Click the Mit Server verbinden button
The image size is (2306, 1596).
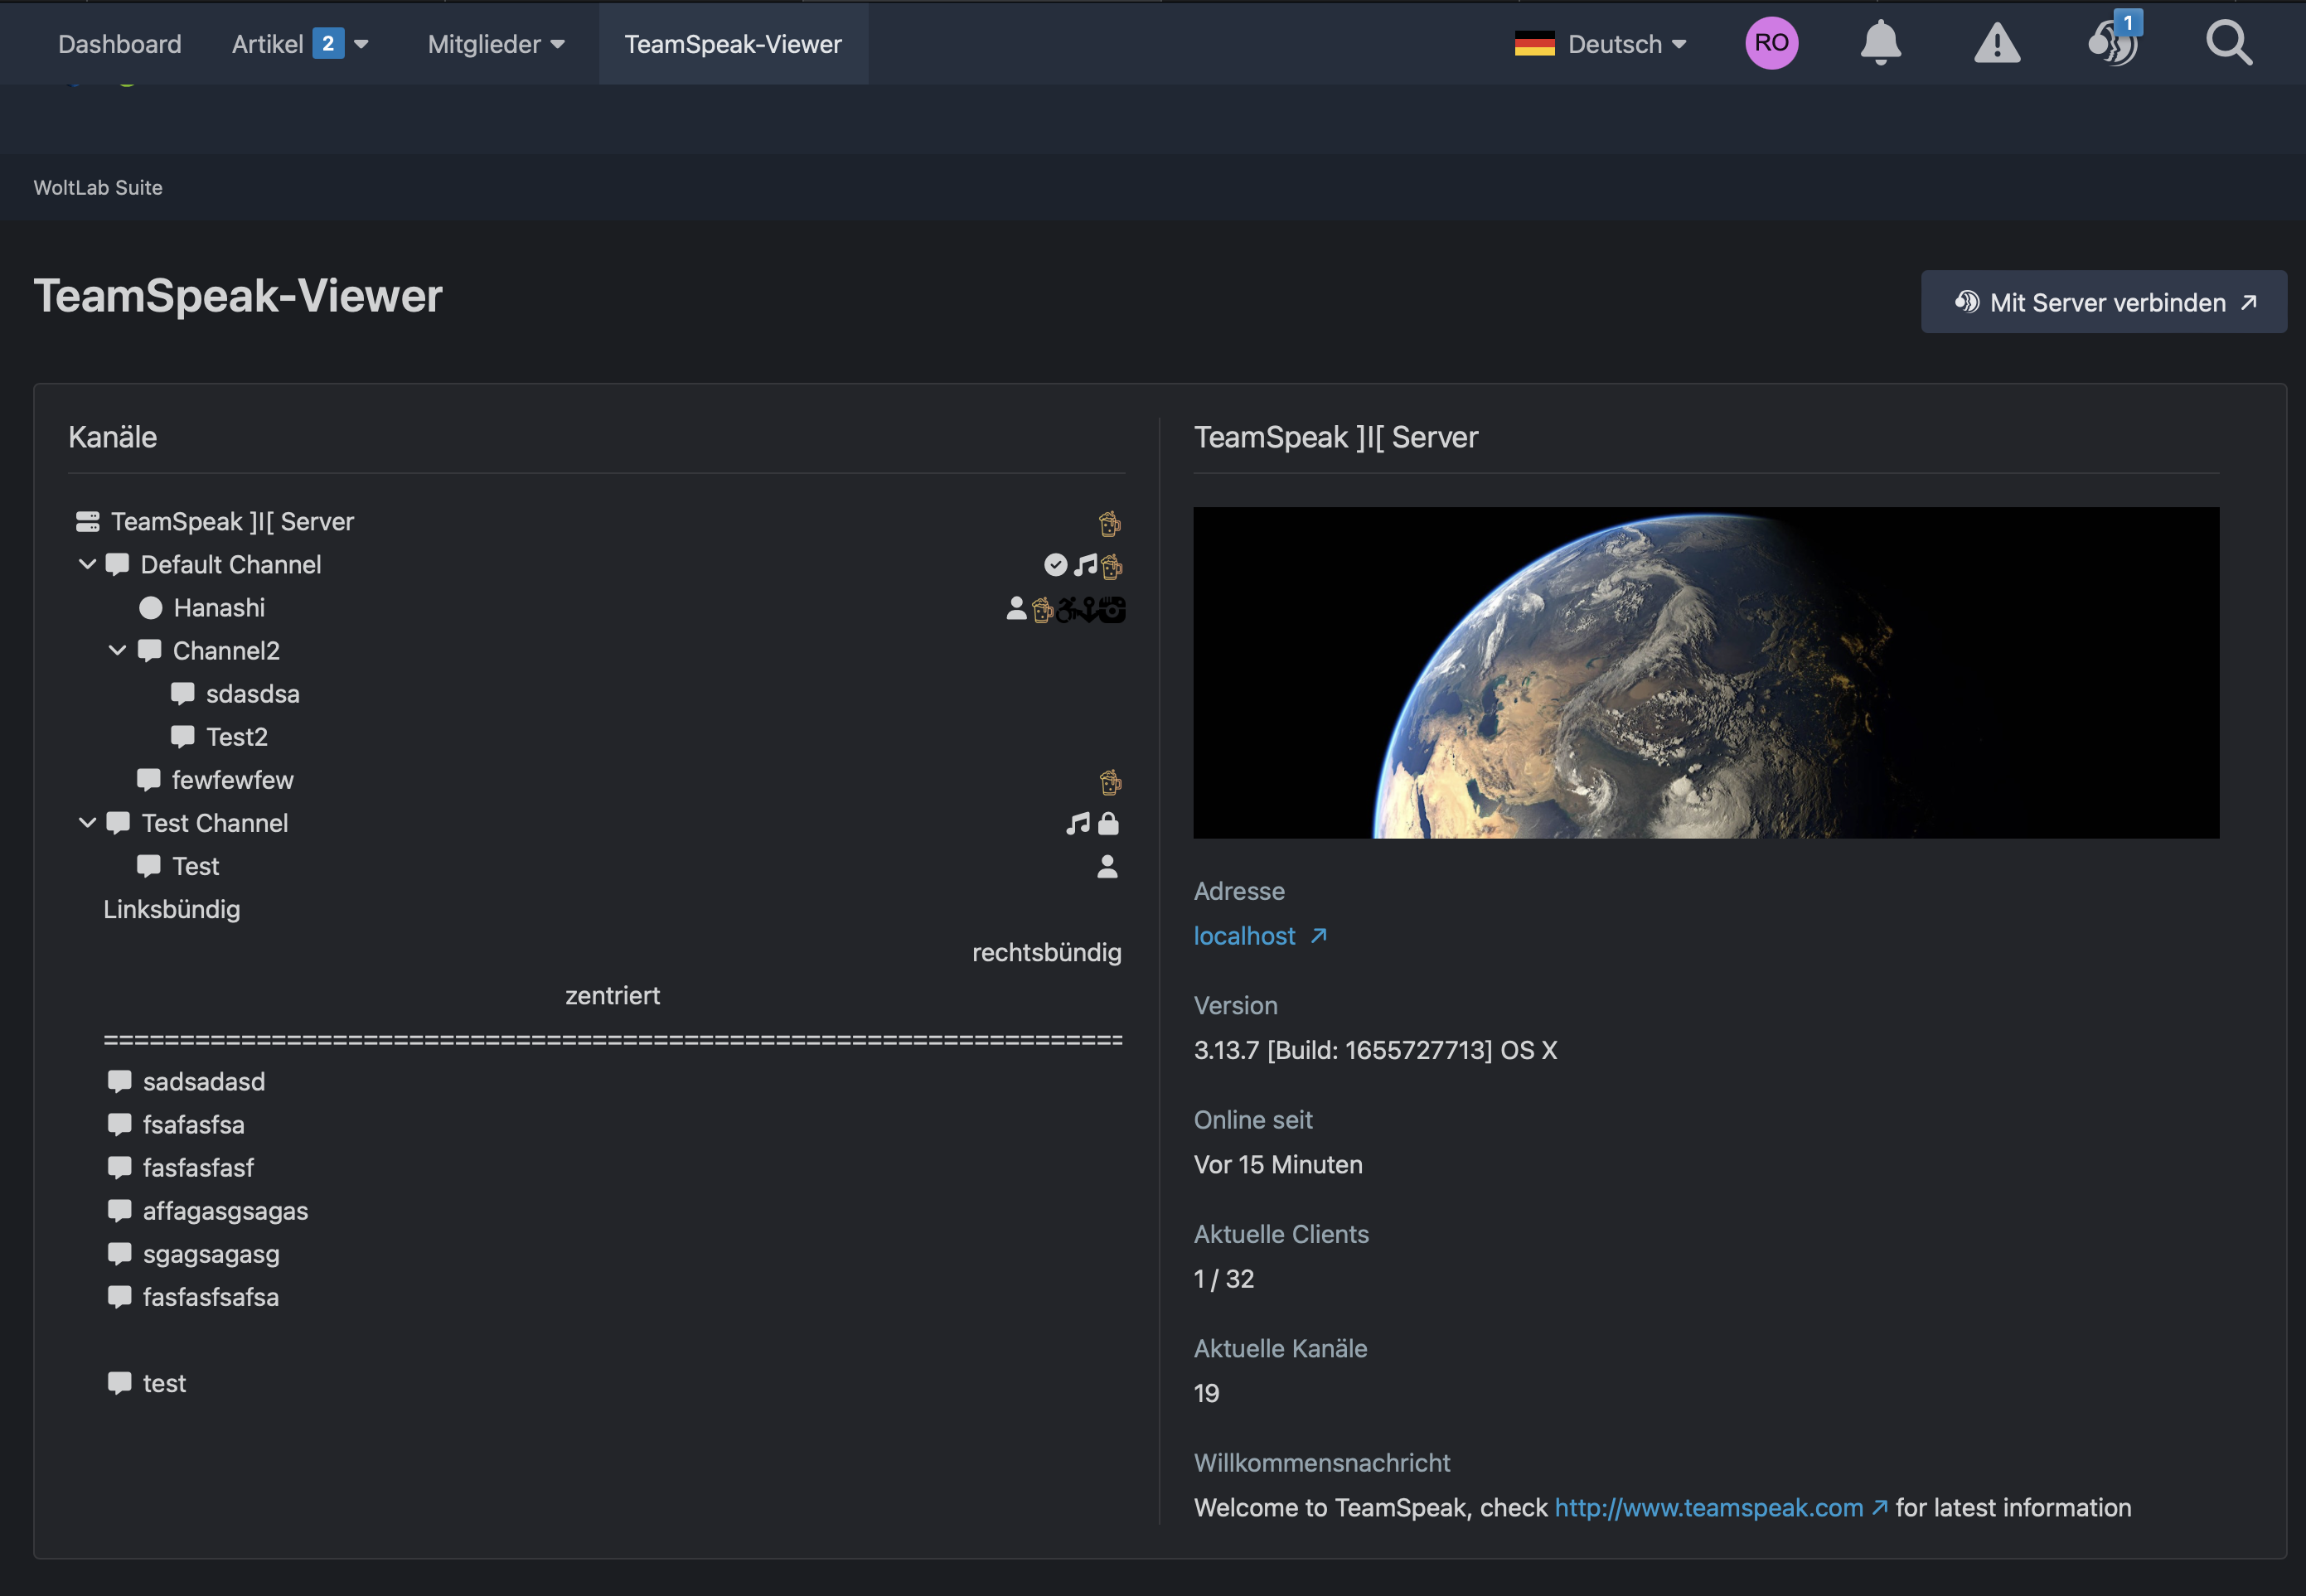click(x=2102, y=302)
